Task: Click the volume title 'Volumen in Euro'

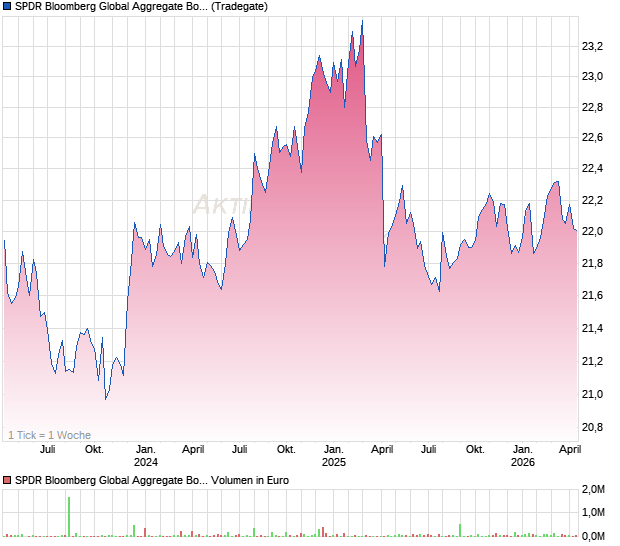Action: [x=250, y=480]
